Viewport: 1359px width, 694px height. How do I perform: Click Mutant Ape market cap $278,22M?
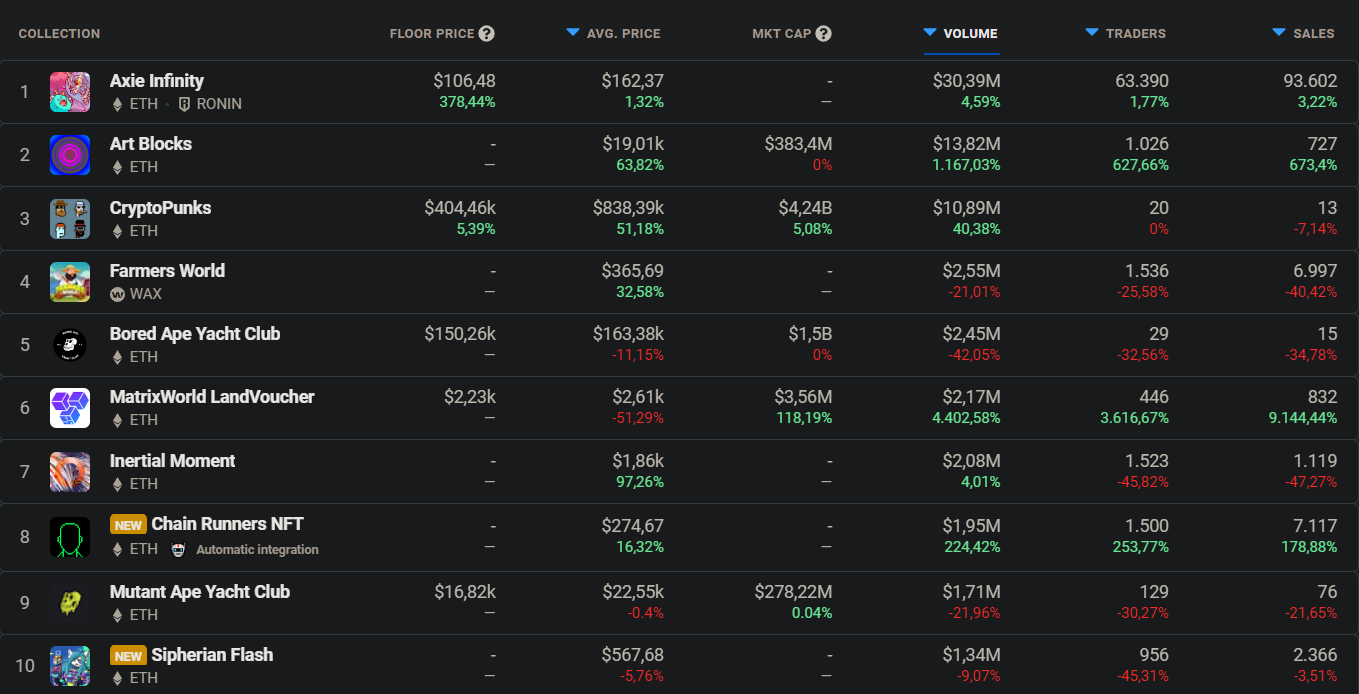[x=794, y=592]
